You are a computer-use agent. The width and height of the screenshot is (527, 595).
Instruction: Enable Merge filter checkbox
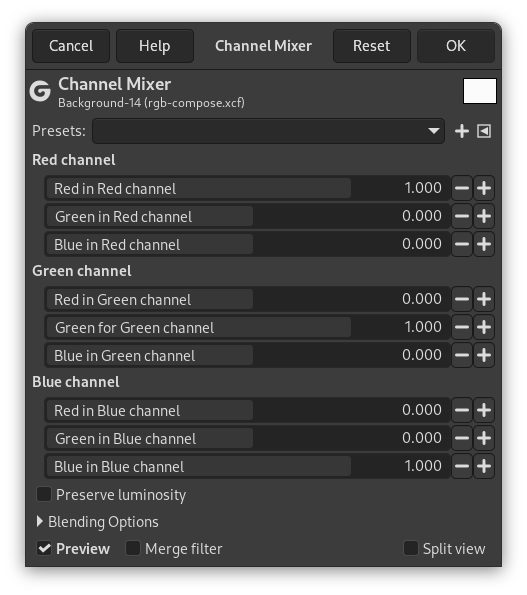point(133,549)
